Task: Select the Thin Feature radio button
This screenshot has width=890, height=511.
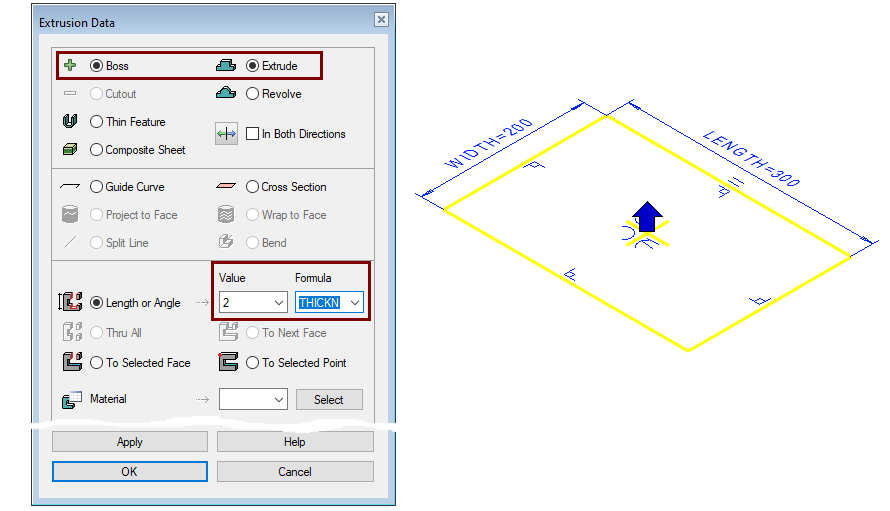Action: (96, 122)
